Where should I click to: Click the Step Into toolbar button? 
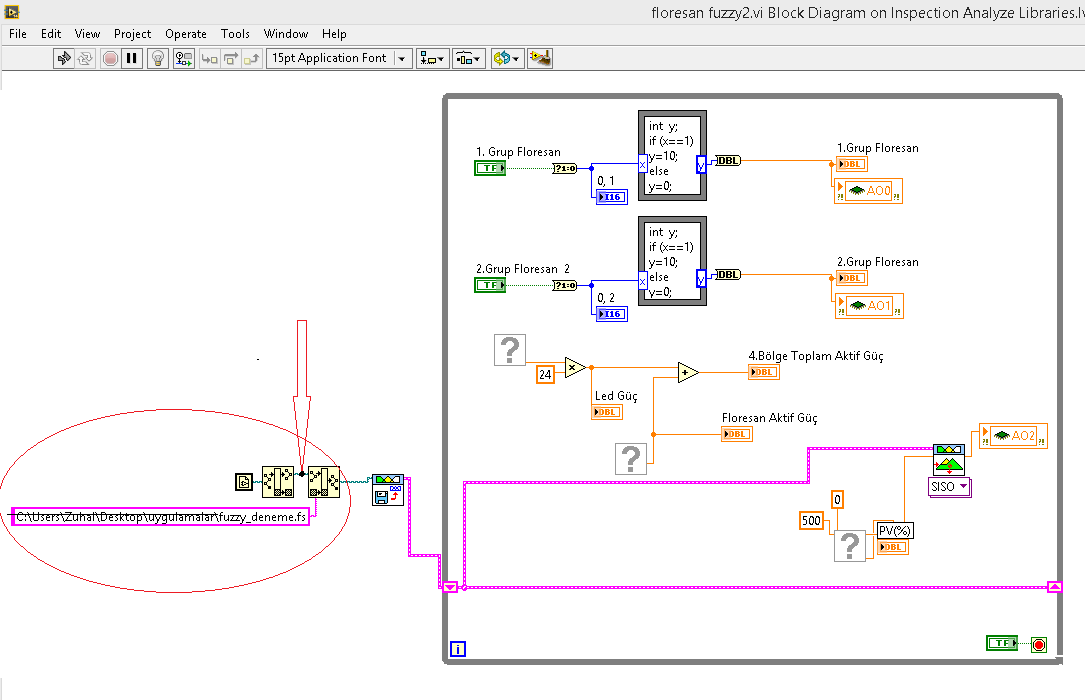(209, 58)
